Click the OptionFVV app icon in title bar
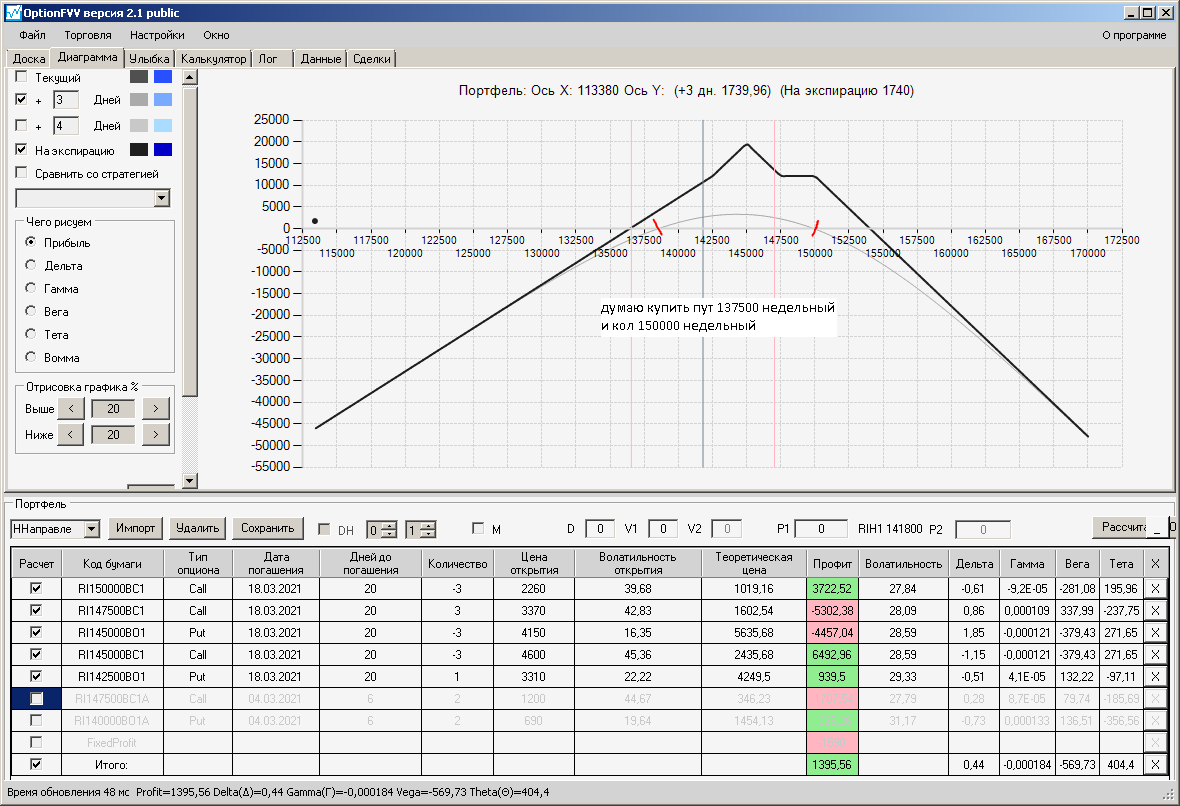 (13, 12)
